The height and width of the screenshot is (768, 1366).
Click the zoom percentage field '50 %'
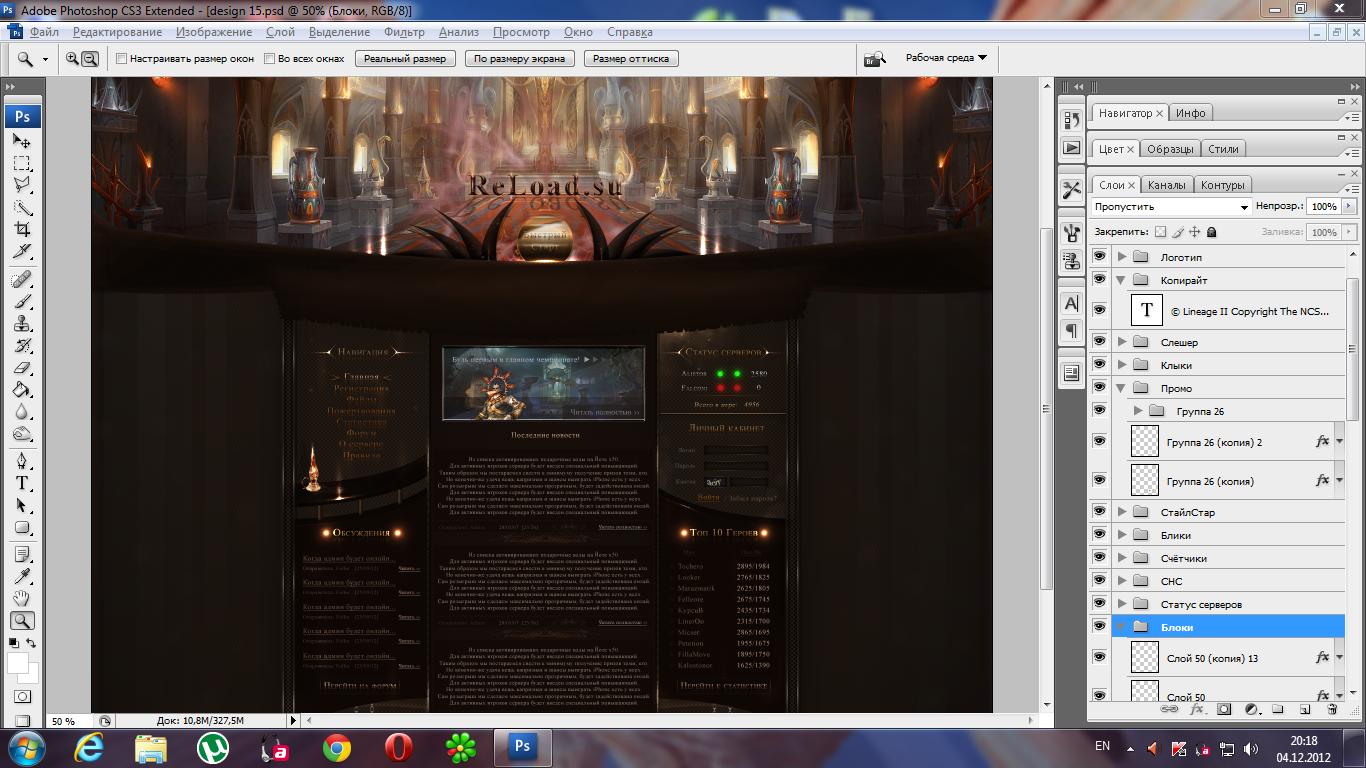click(70, 721)
